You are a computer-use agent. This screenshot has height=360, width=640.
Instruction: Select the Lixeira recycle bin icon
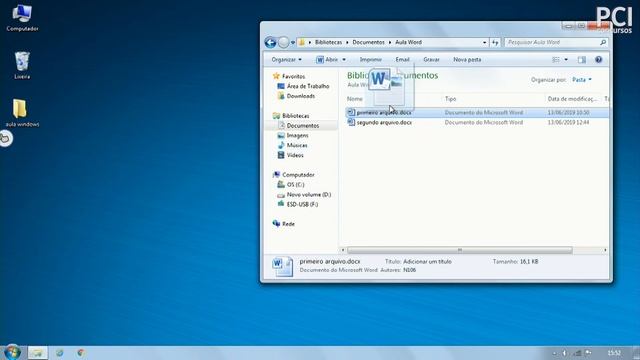pos(22,65)
